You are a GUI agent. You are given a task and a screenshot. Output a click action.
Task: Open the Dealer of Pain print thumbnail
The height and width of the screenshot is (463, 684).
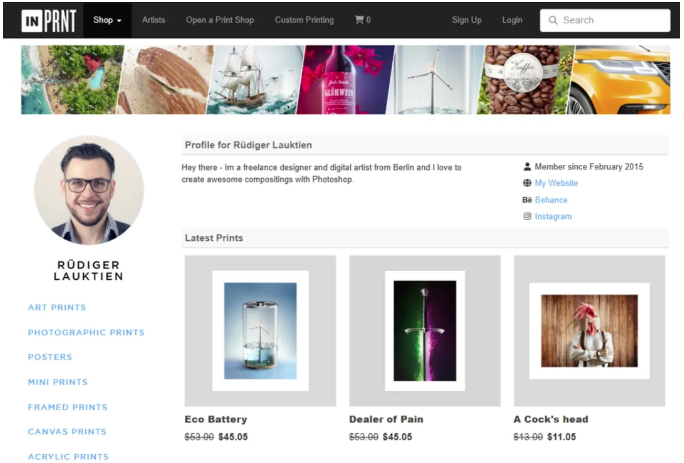(425, 330)
